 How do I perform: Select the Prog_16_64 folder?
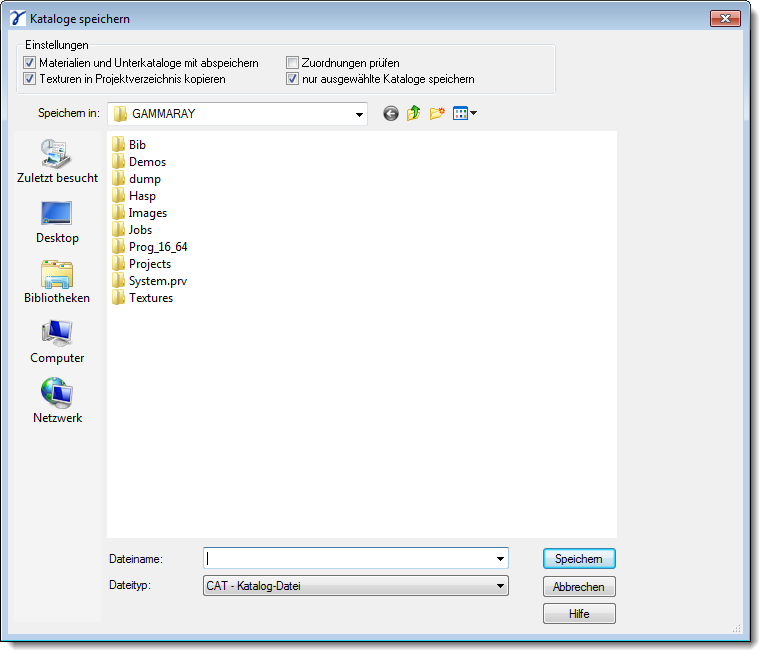(x=150, y=247)
